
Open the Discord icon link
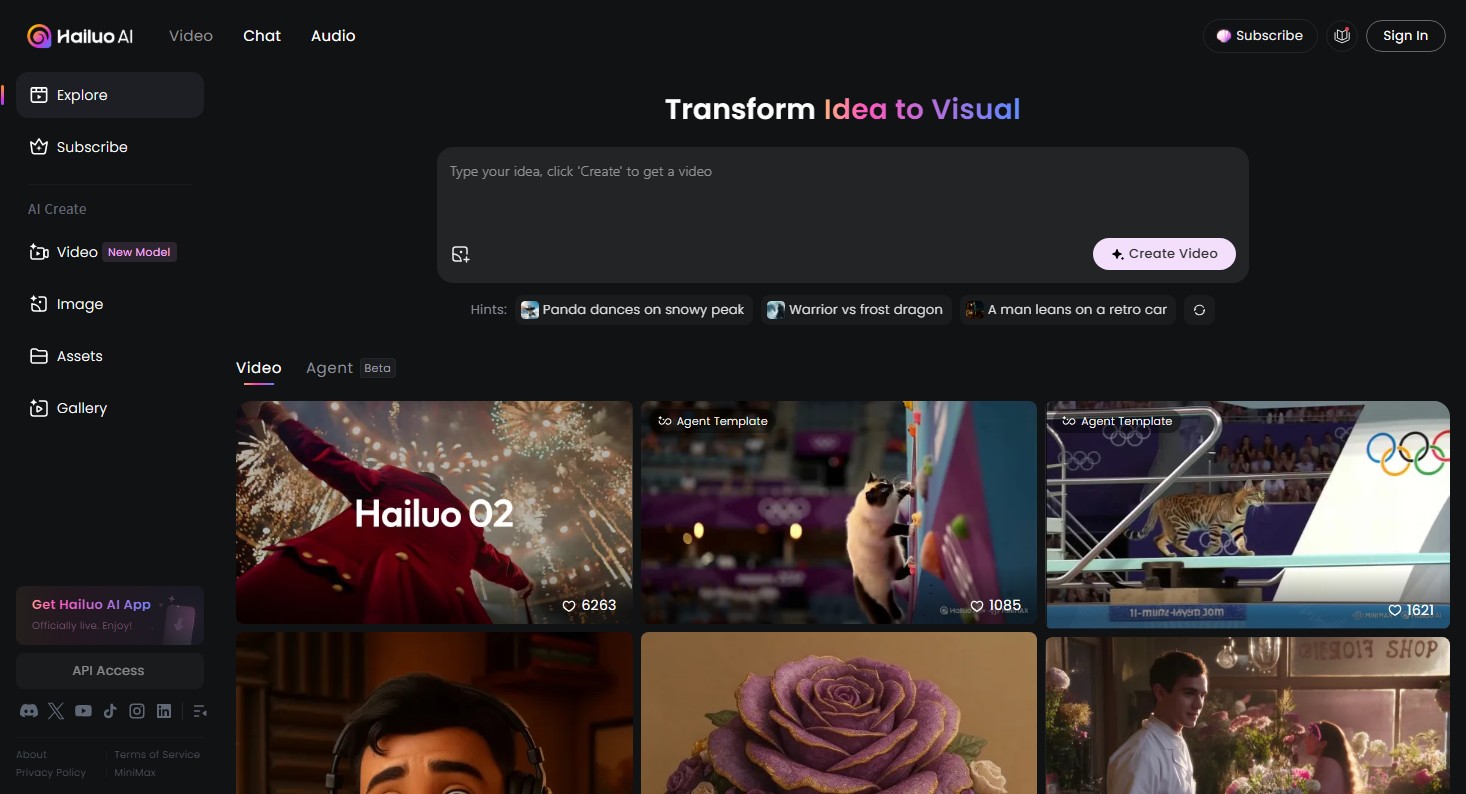click(x=29, y=711)
